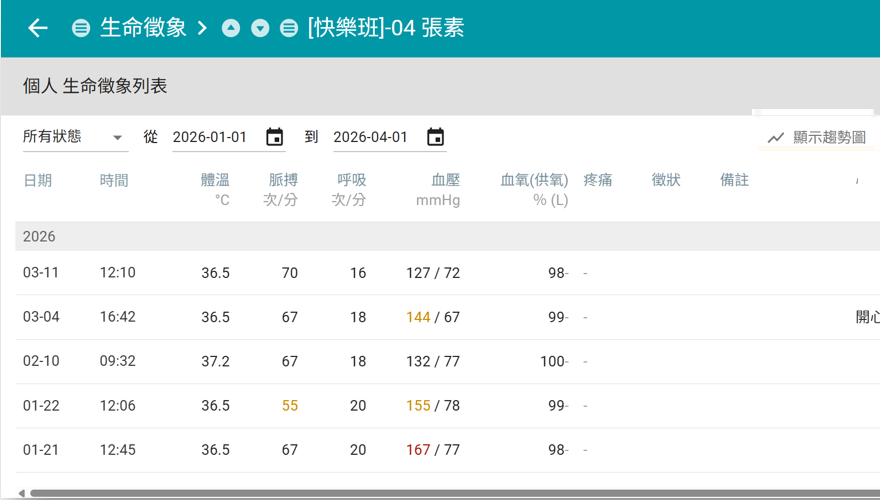Open resident list menu icon before 快樂班
The image size is (880, 500).
pyautogui.click(x=289, y=27)
